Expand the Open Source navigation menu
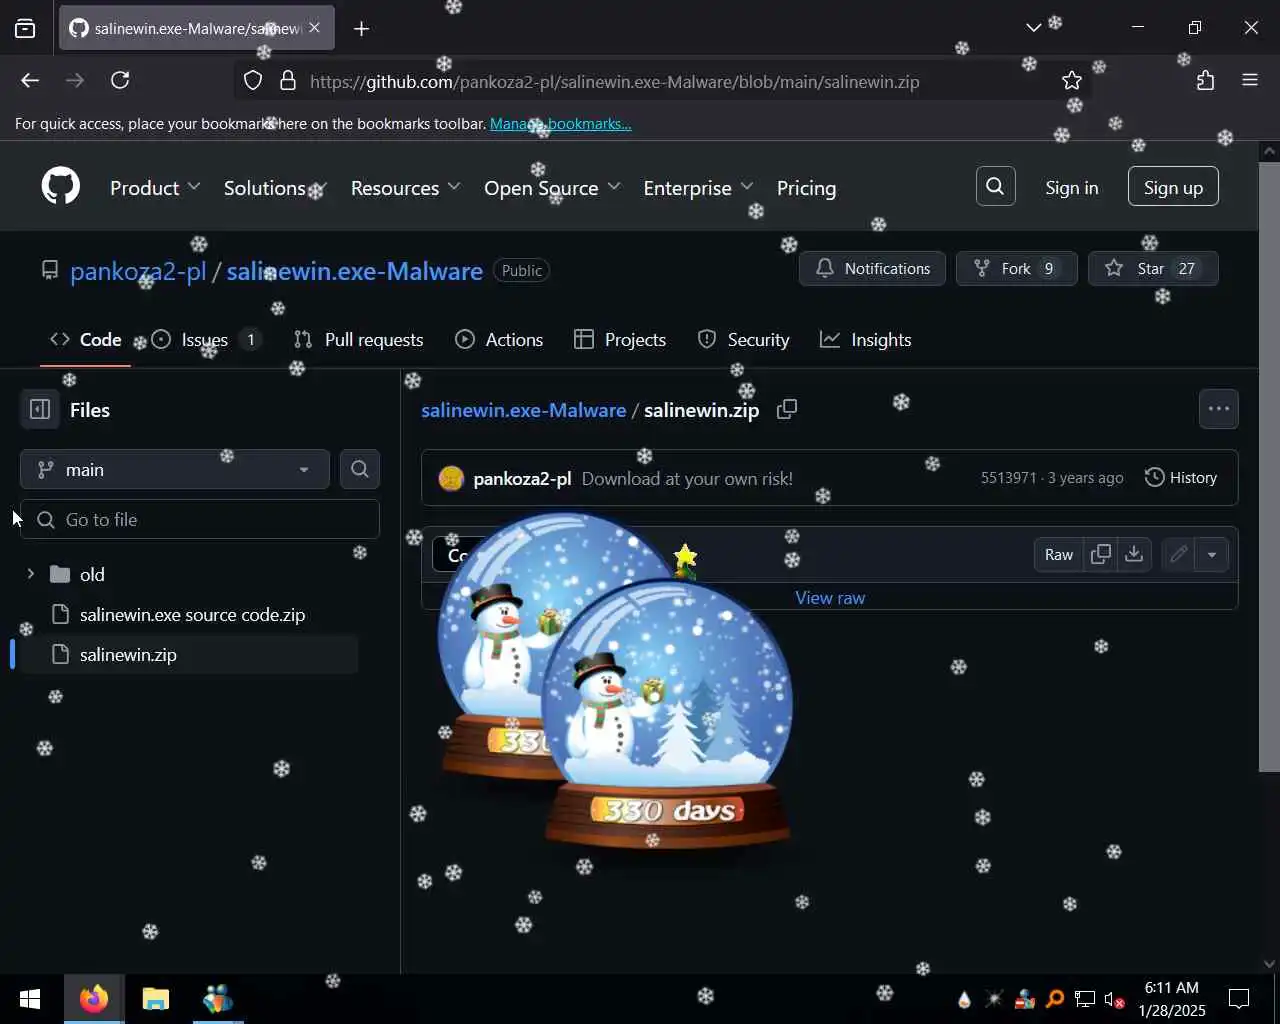The height and width of the screenshot is (1024, 1280). [x=552, y=188]
